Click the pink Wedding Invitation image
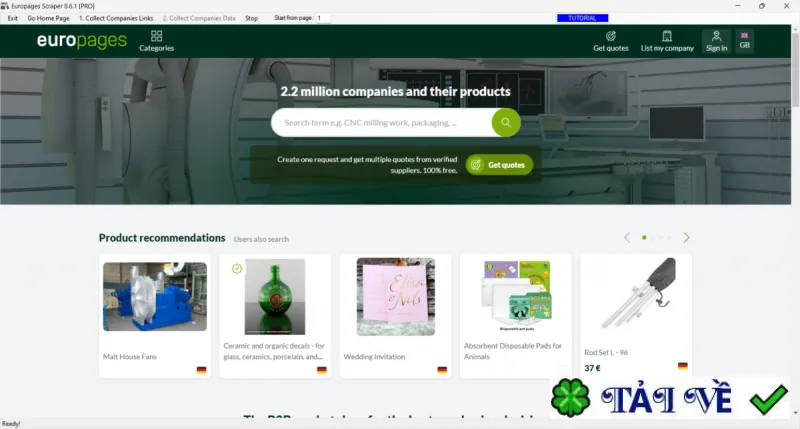Viewport: 800px width, 429px height. point(395,296)
